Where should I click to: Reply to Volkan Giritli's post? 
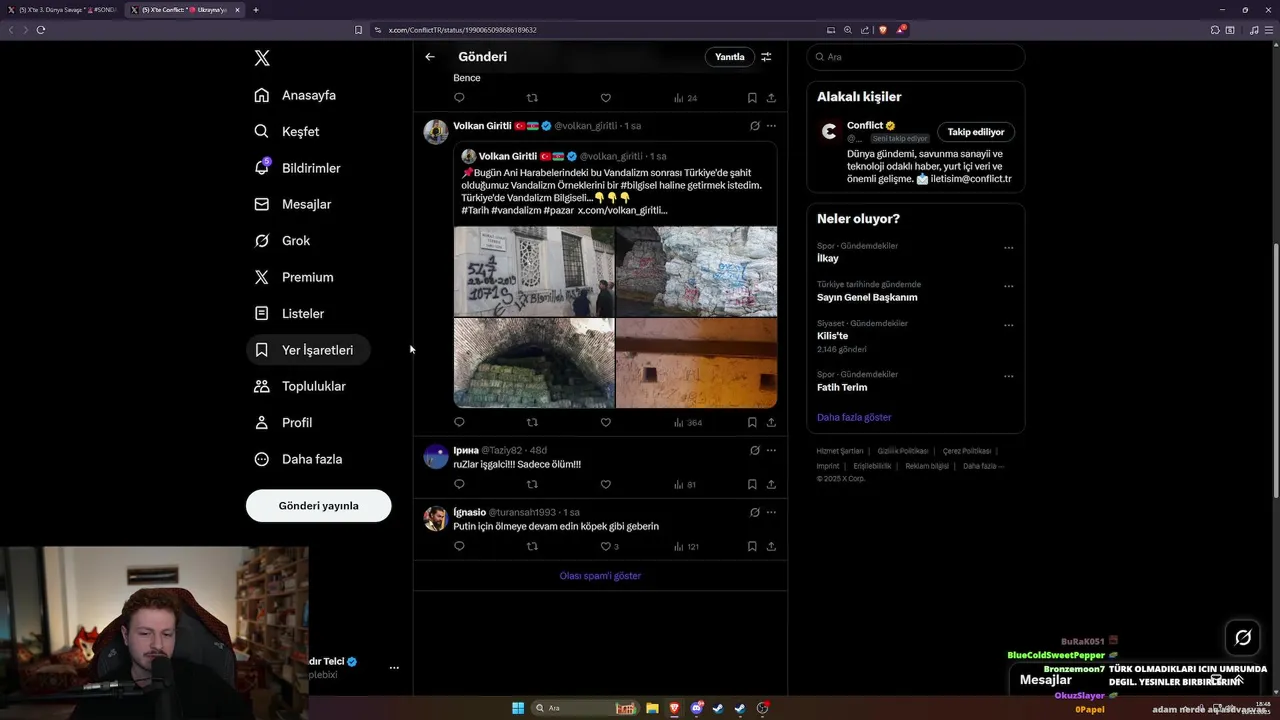click(459, 422)
